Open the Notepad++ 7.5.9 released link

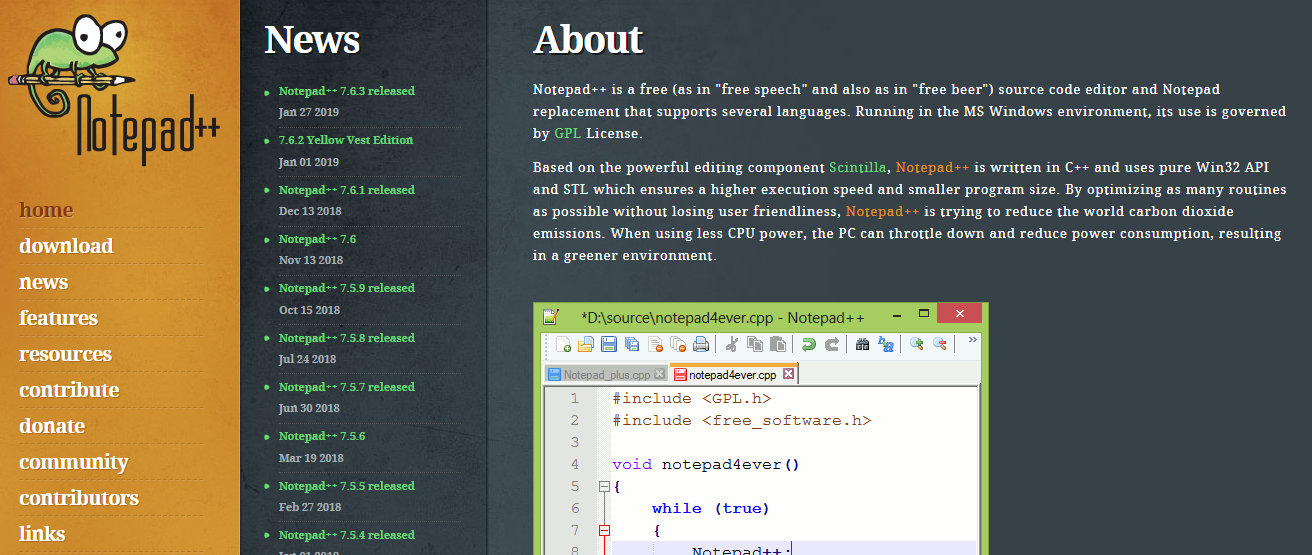click(346, 288)
